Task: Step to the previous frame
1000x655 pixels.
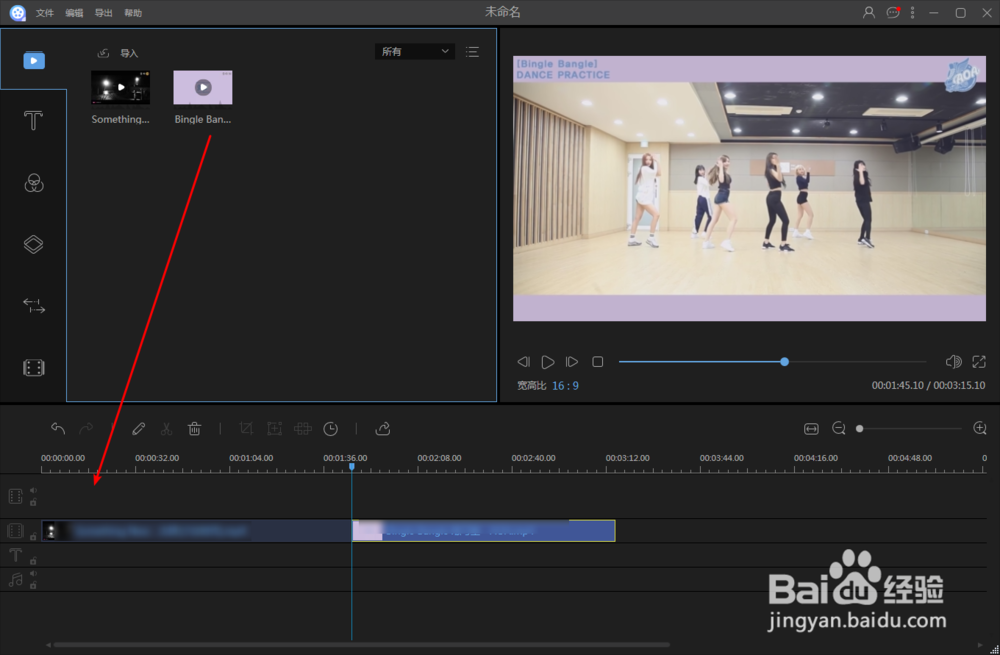Action: pyautogui.click(x=524, y=362)
